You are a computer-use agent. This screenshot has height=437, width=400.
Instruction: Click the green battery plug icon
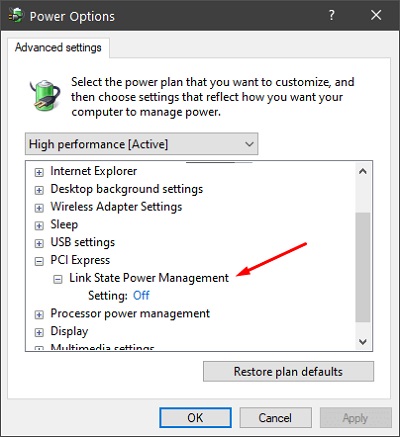click(44, 95)
